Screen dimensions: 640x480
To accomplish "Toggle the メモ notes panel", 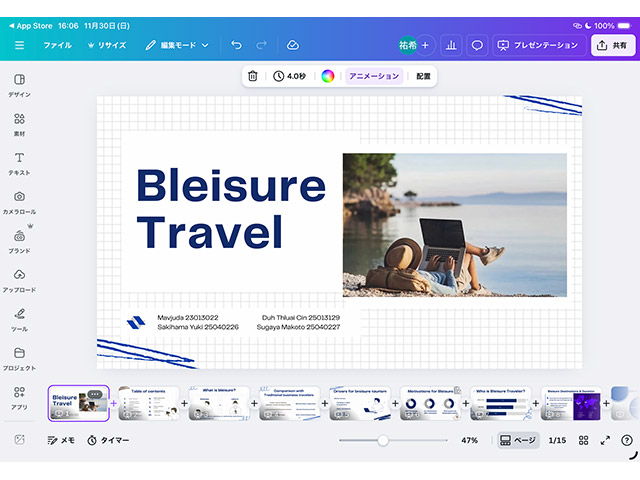I will (x=61, y=440).
